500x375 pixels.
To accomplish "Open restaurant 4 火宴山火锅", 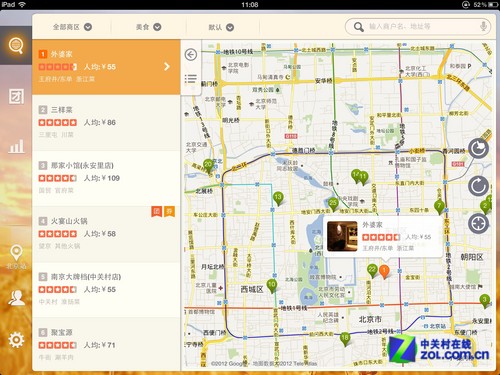I will point(106,234).
